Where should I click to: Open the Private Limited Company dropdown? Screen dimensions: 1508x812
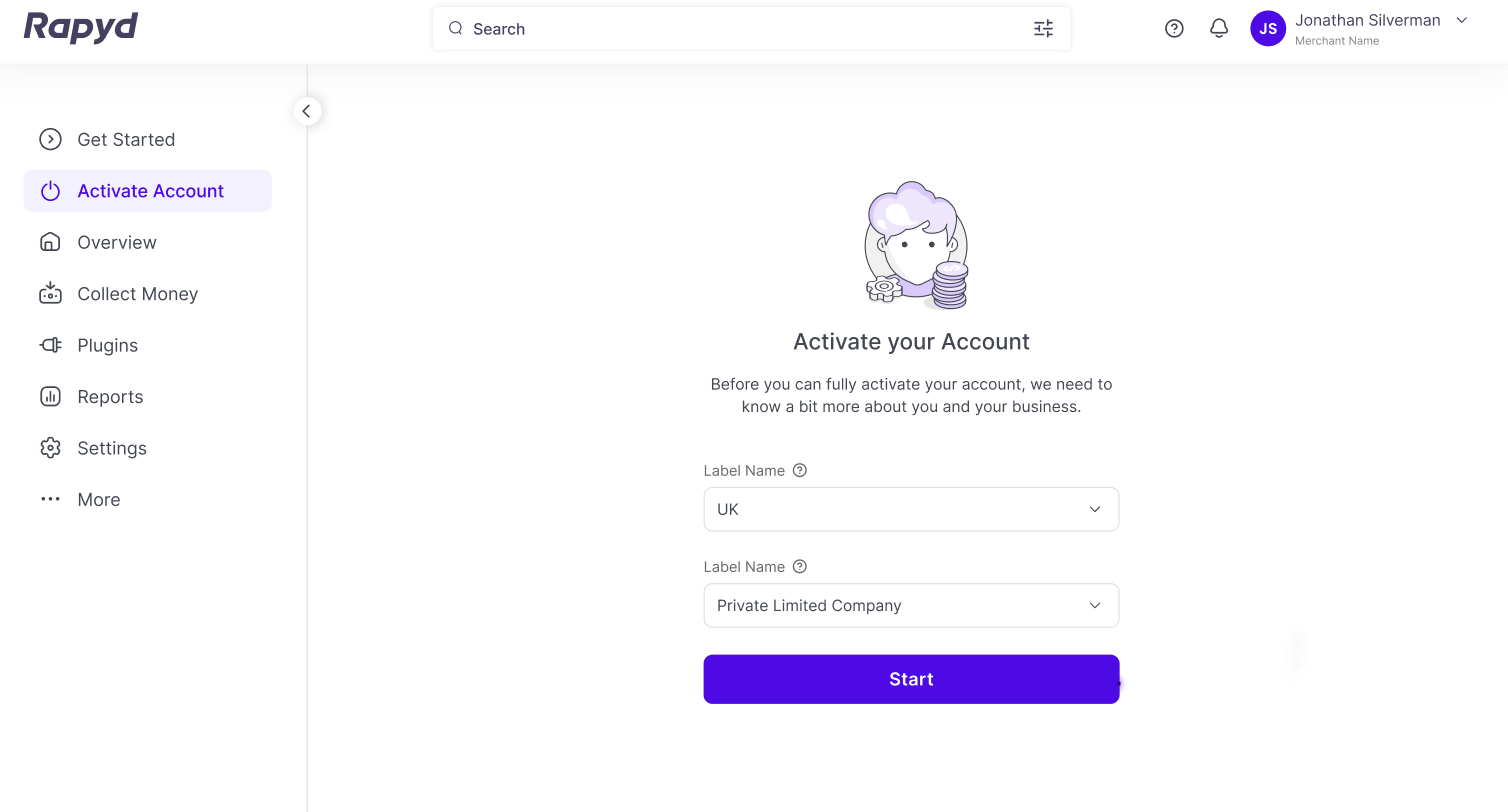coord(910,606)
